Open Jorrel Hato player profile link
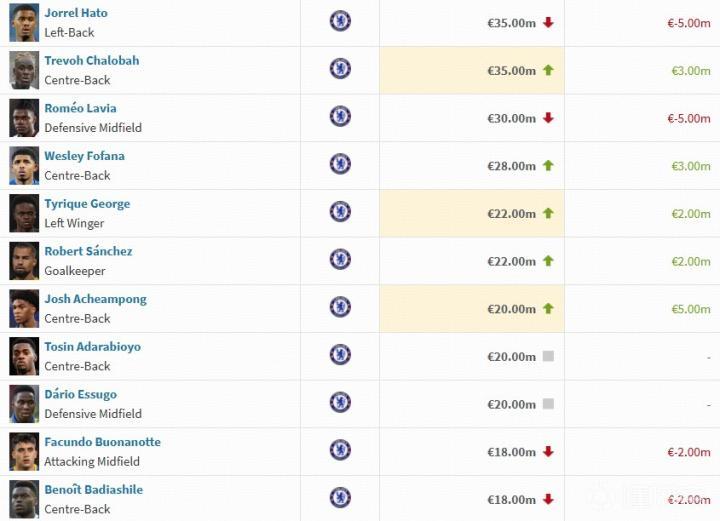The image size is (720, 521). [76, 13]
